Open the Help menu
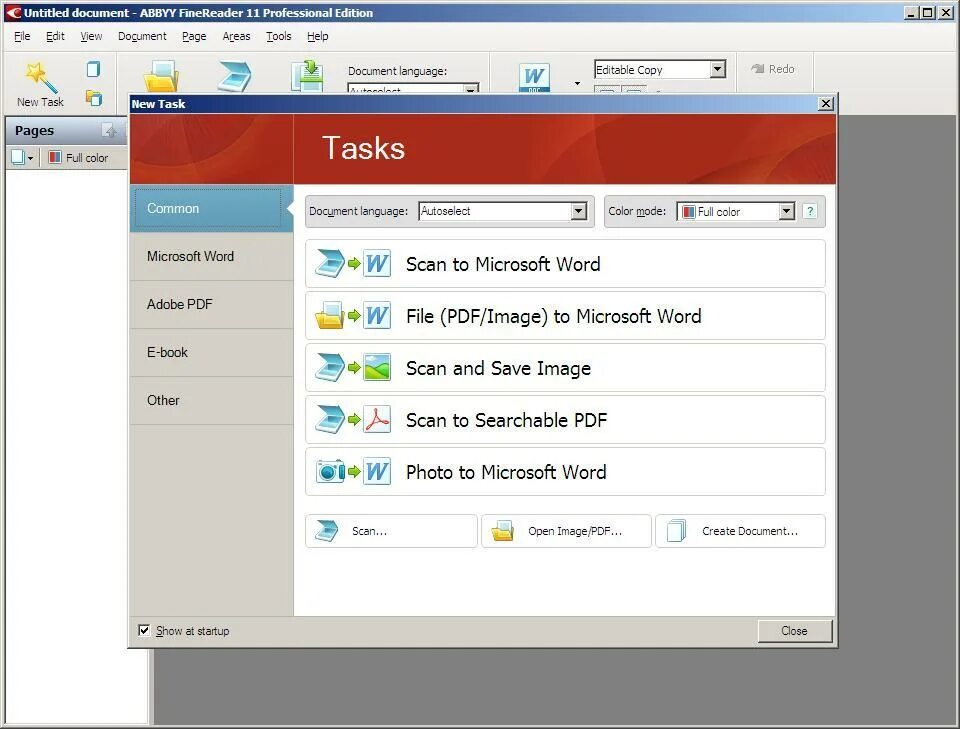The width and height of the screenshot is (960, 729). click(x=318, y=36)
